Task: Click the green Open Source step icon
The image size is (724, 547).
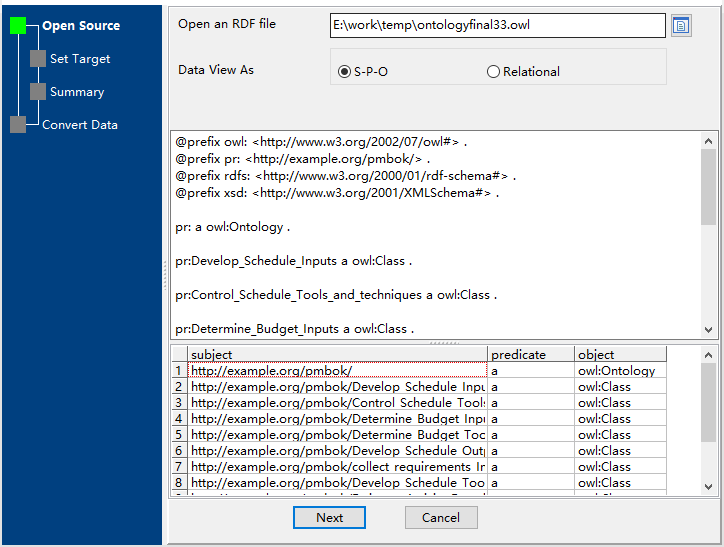Action: click(18, 26)
